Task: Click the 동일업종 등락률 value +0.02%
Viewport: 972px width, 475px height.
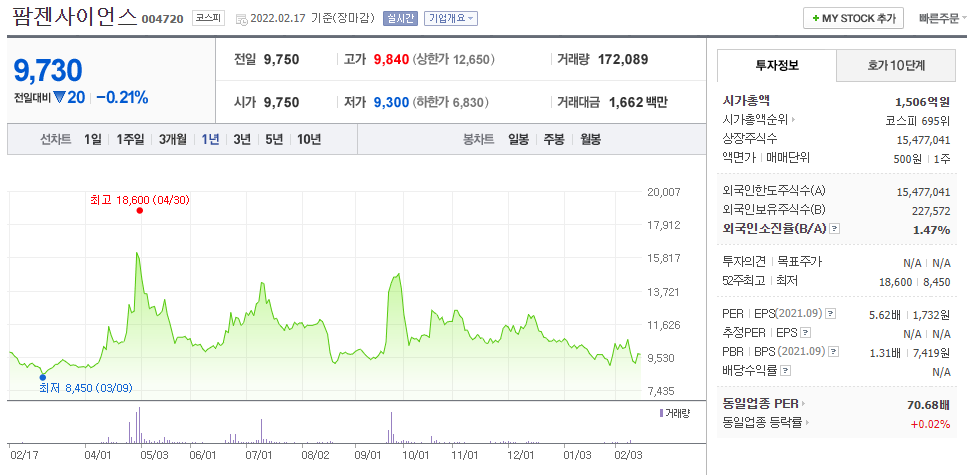Action: pyautogui.click(x=930, y=424)
